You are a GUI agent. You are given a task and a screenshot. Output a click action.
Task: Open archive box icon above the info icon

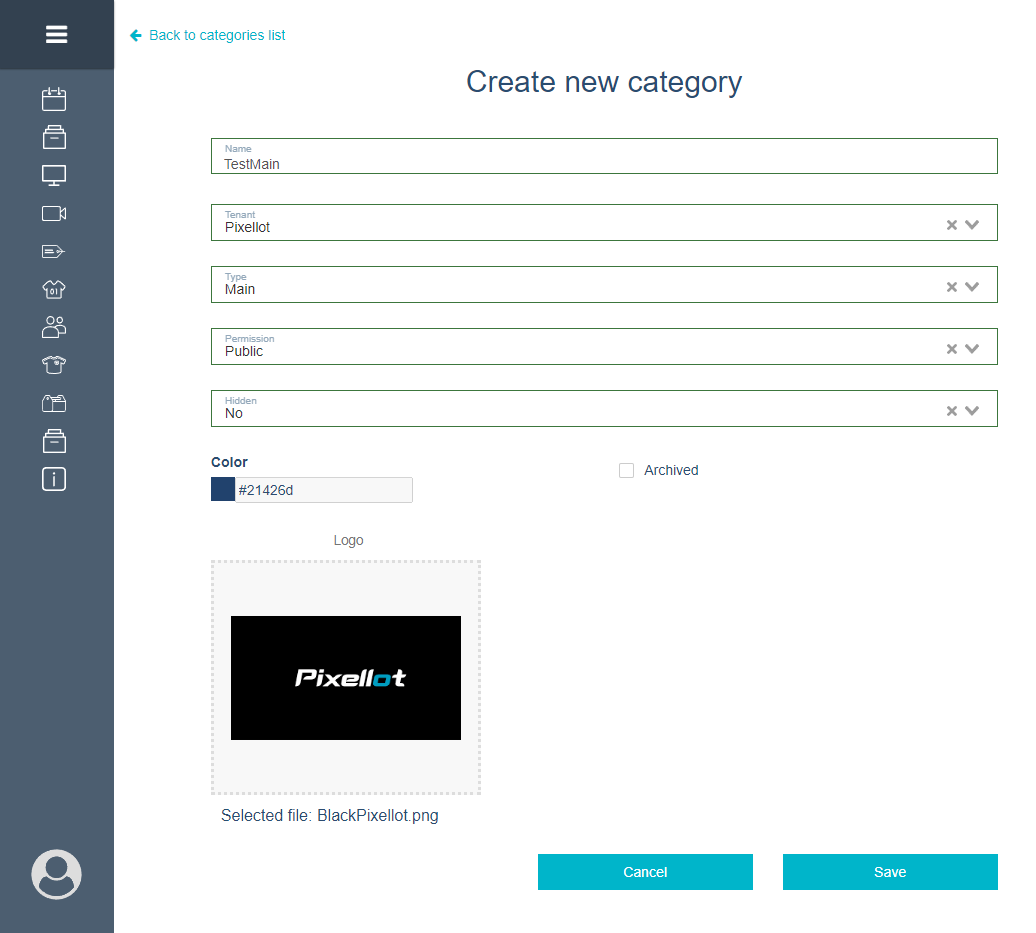(54, 441)
